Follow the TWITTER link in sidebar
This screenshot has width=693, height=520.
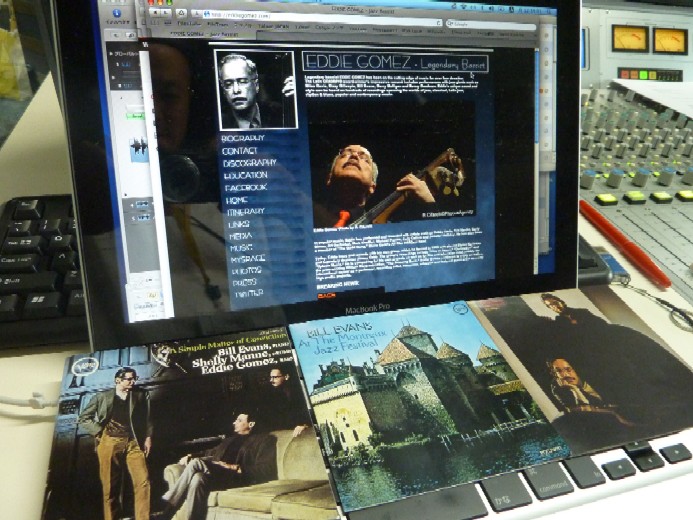[249, 293]
